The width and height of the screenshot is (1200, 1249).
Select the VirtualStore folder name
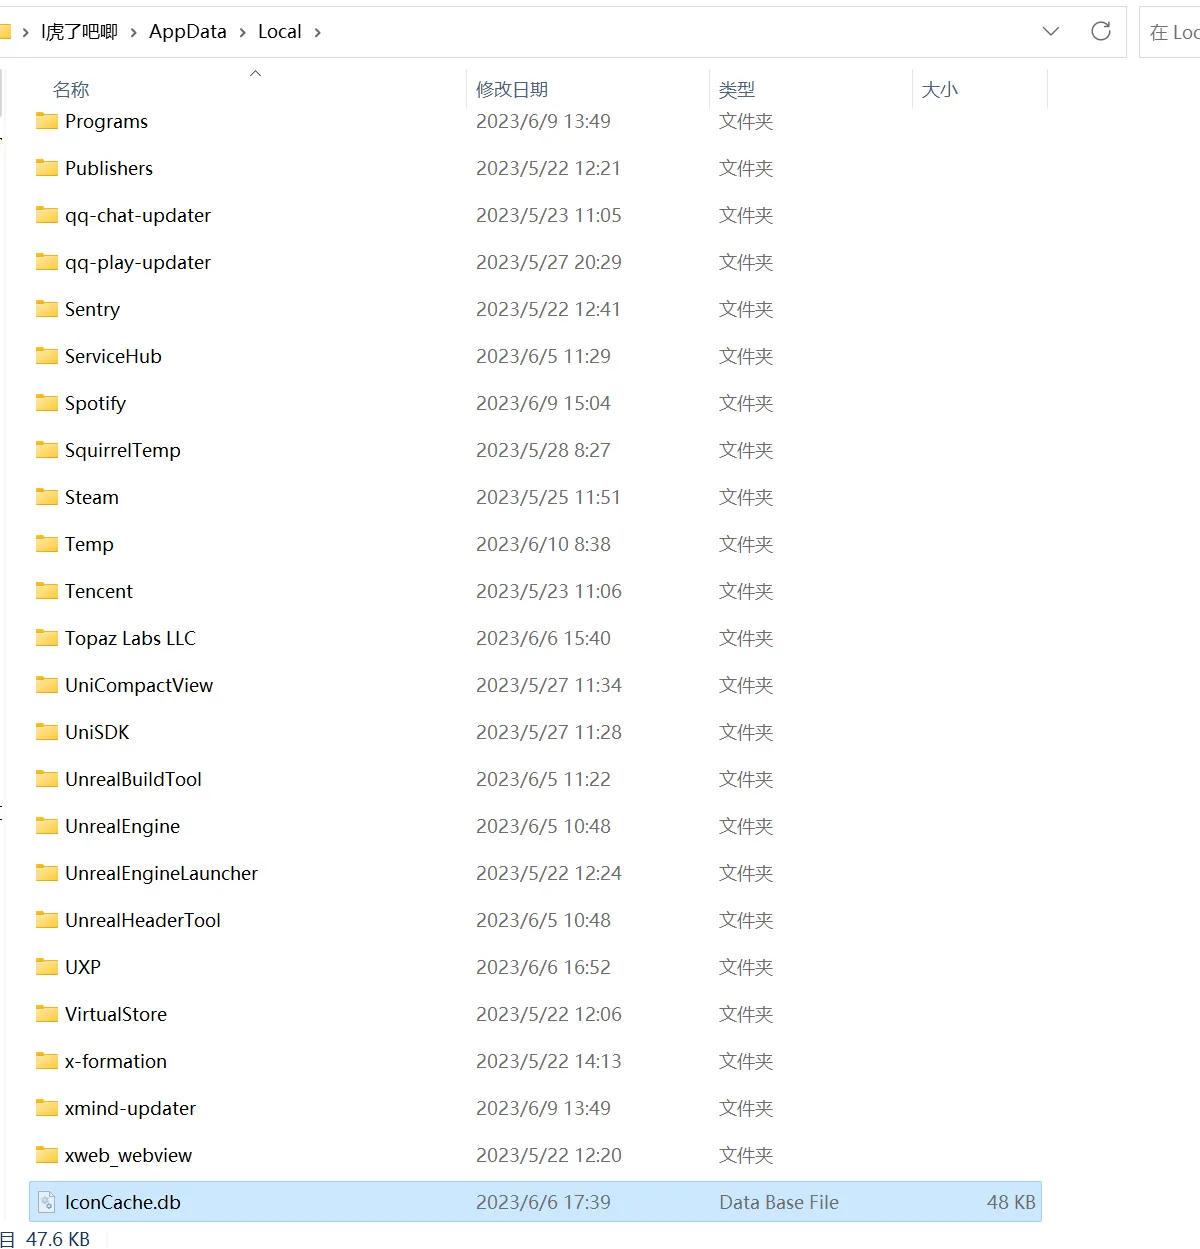(x=116, y=1014)
